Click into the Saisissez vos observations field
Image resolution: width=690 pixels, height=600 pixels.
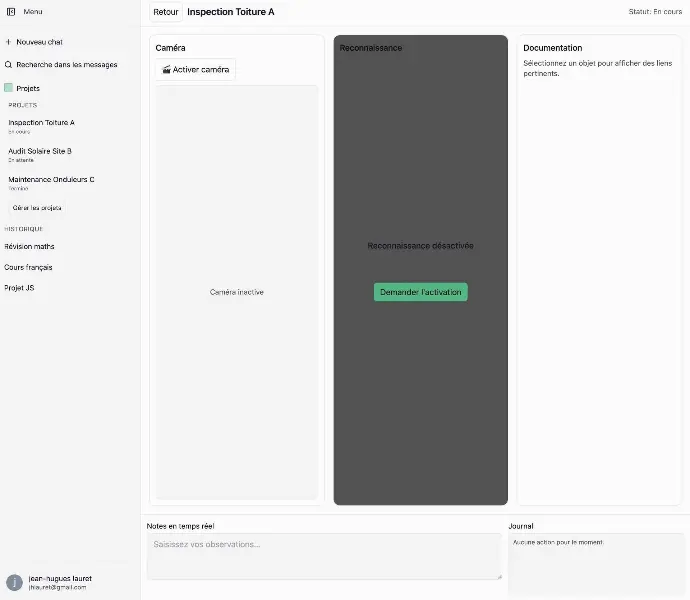click(x=324, y=556)
